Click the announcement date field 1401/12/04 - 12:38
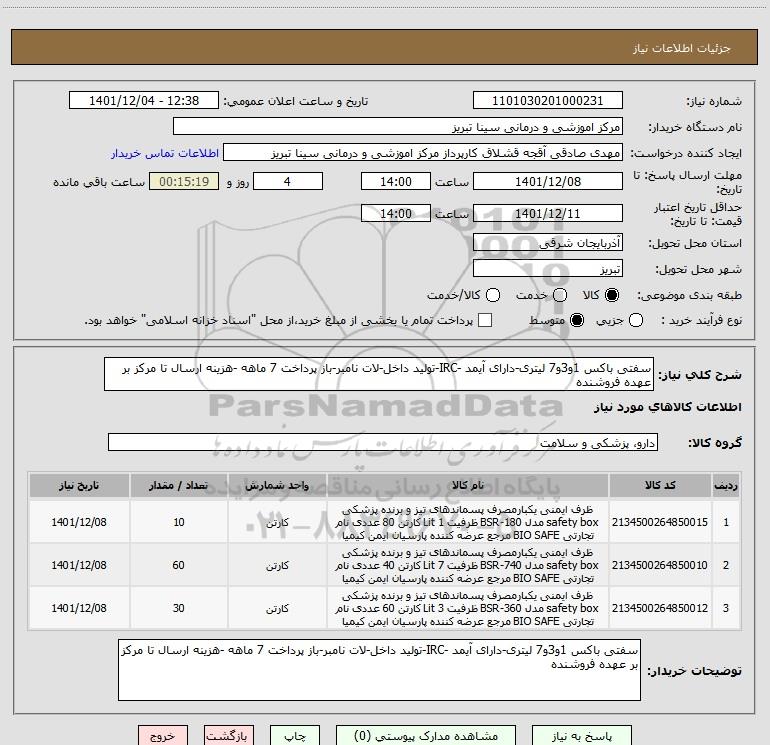This screenshot has height=745, width=770. point(144,101)
